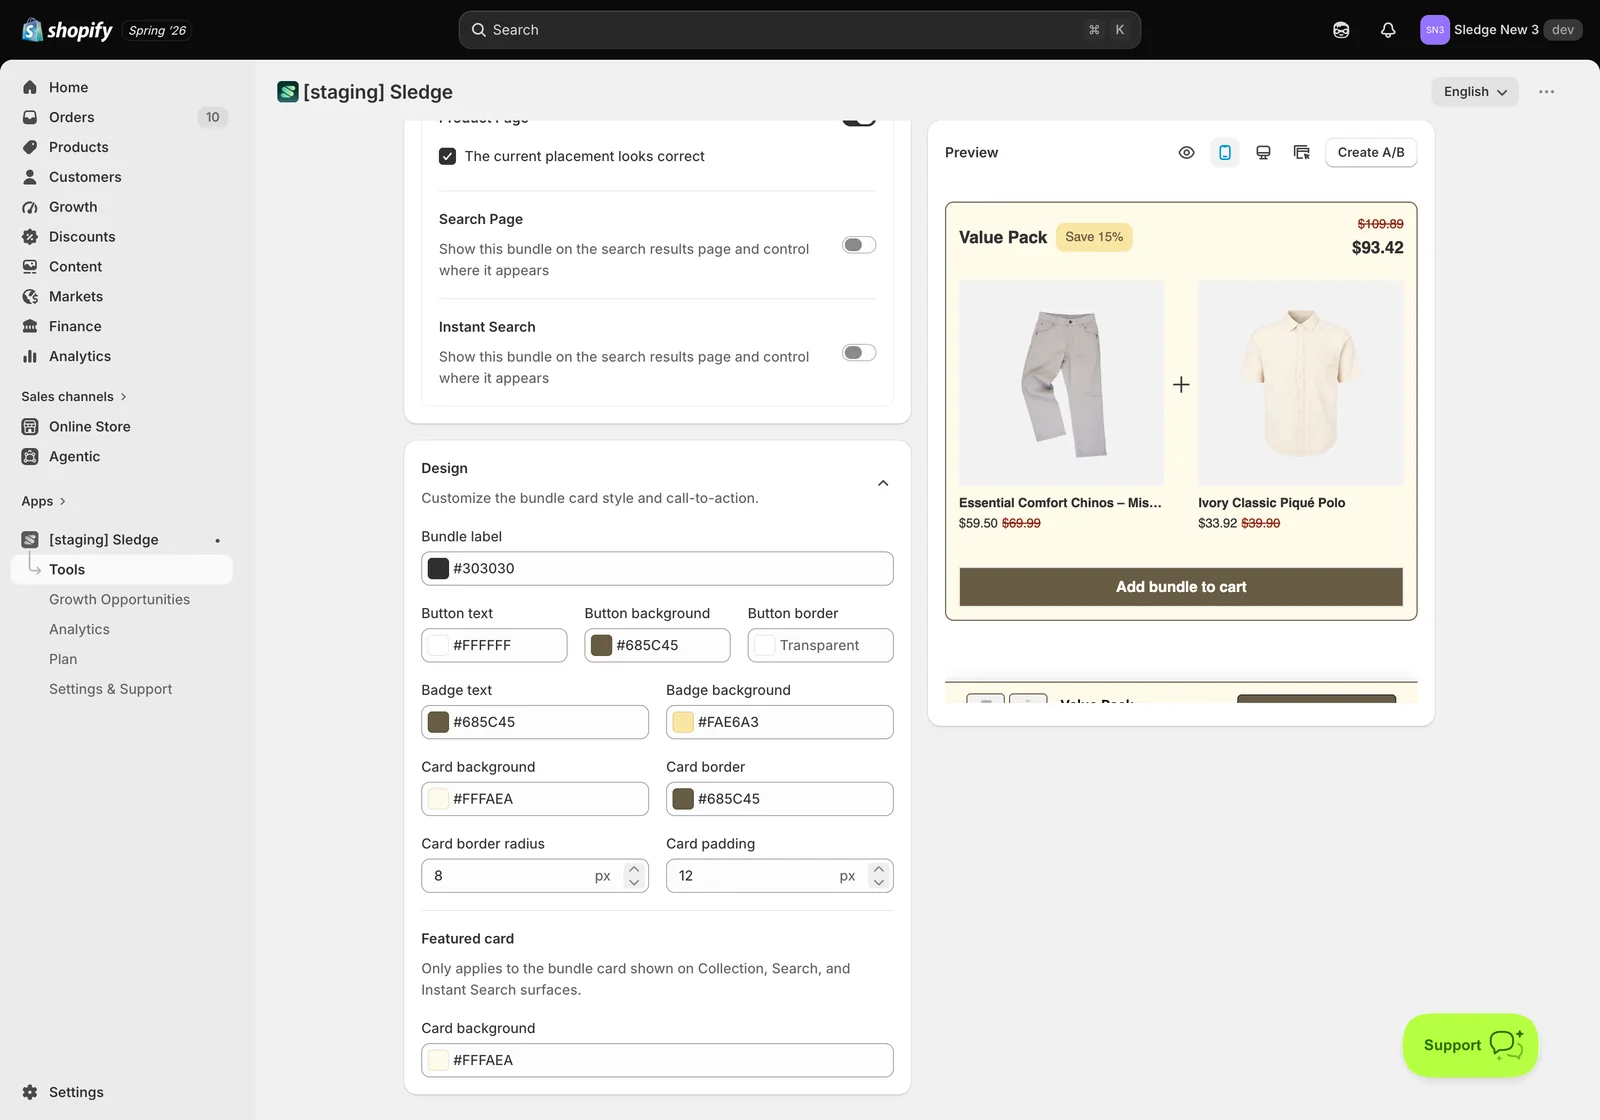
Task: Click the Analytics bar chart icon
Action: pos(30,356)
